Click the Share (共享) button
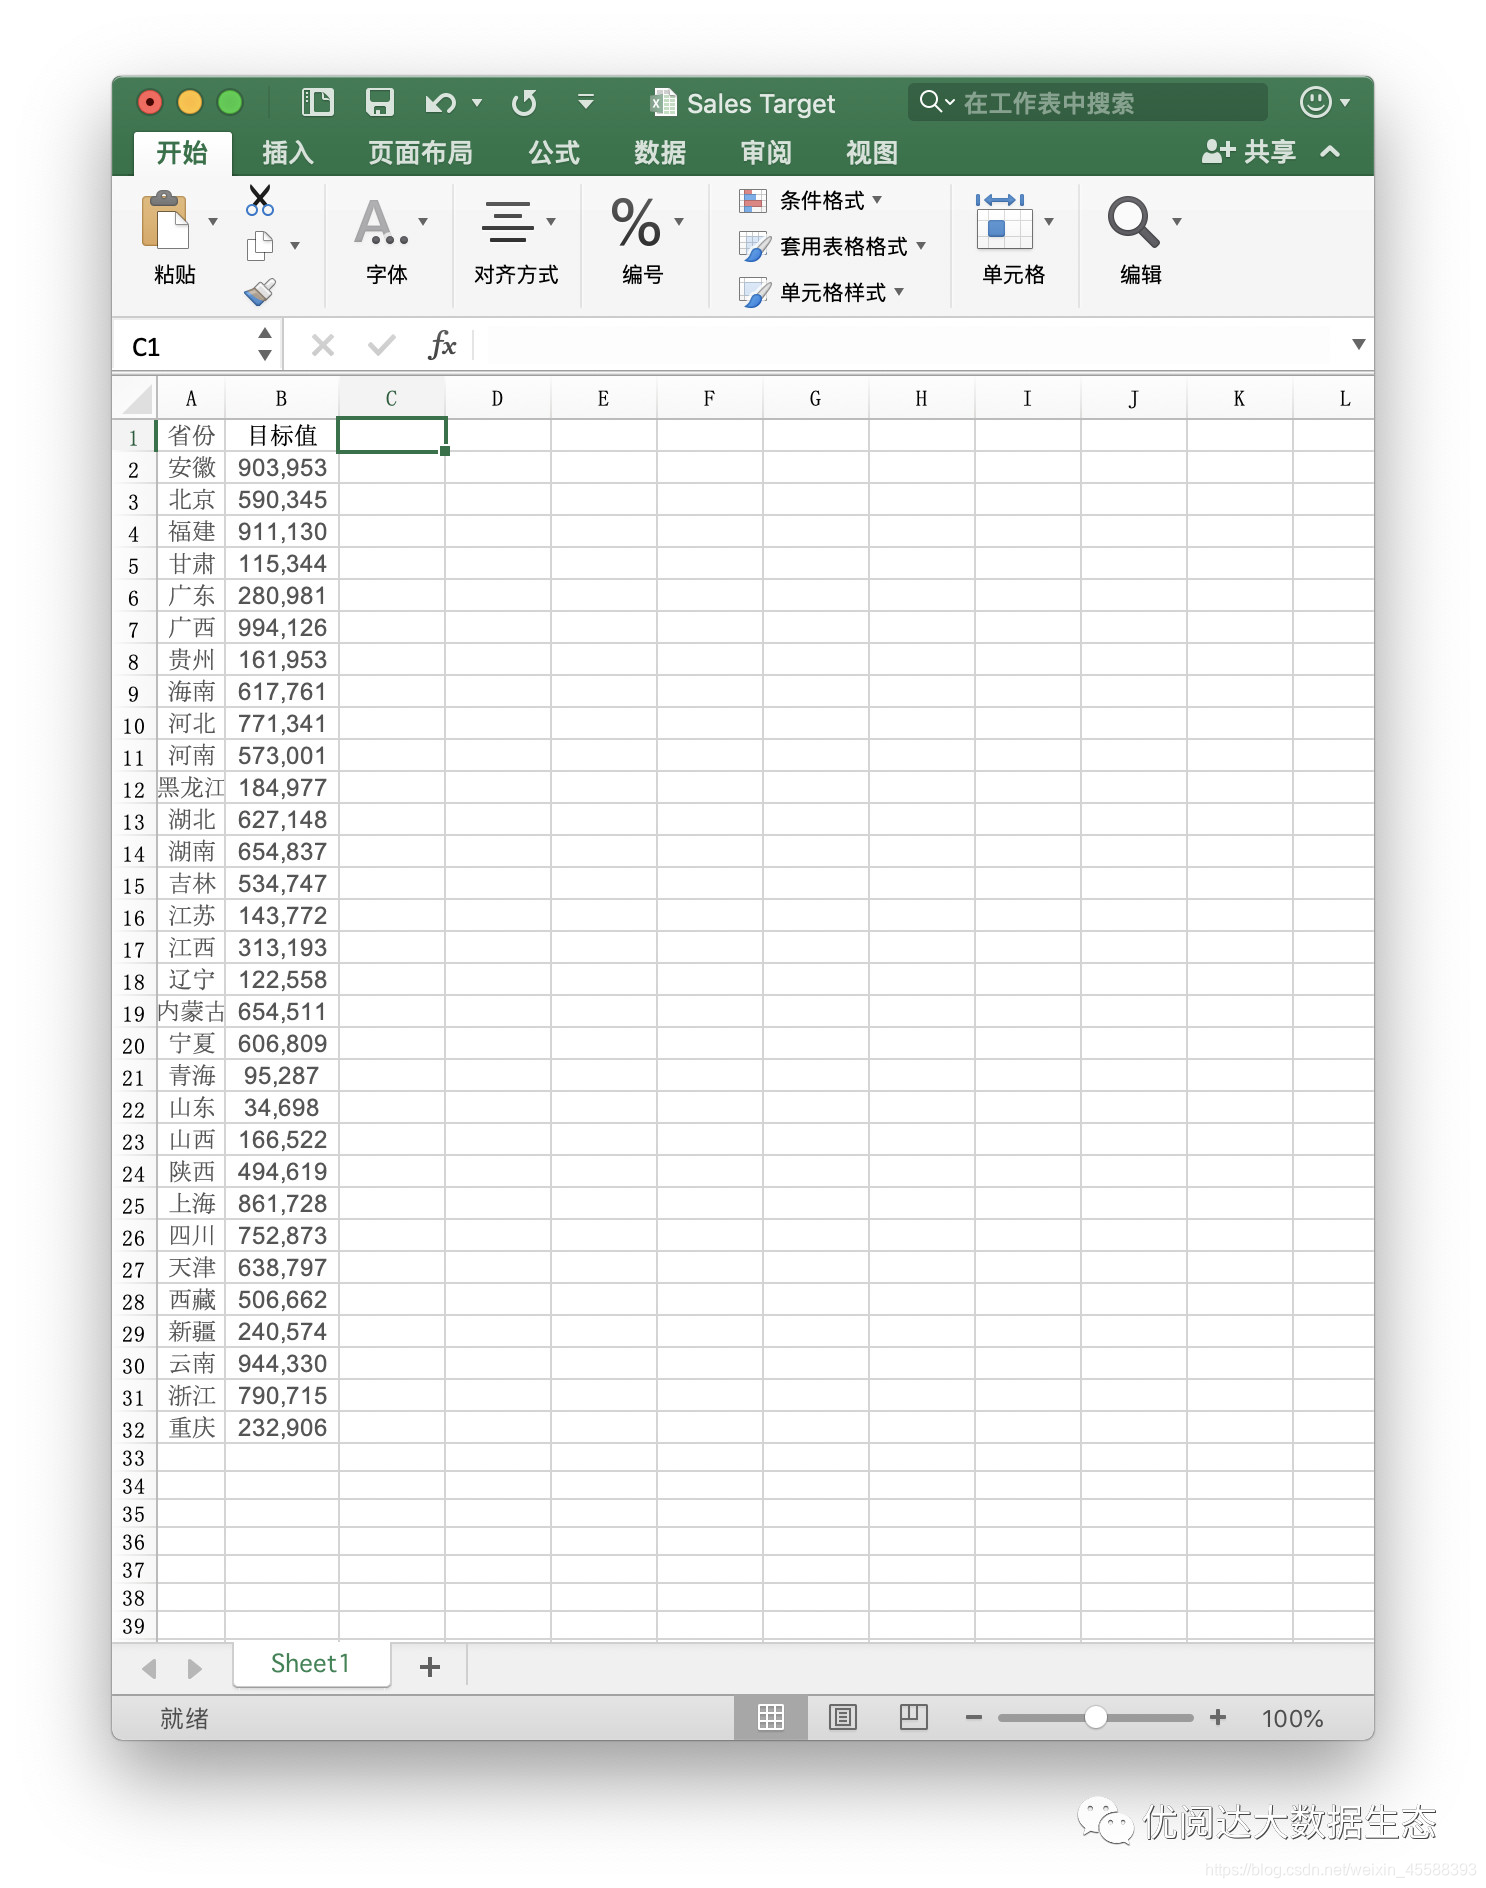The image size is (1486, 1888). [1248, 152]
